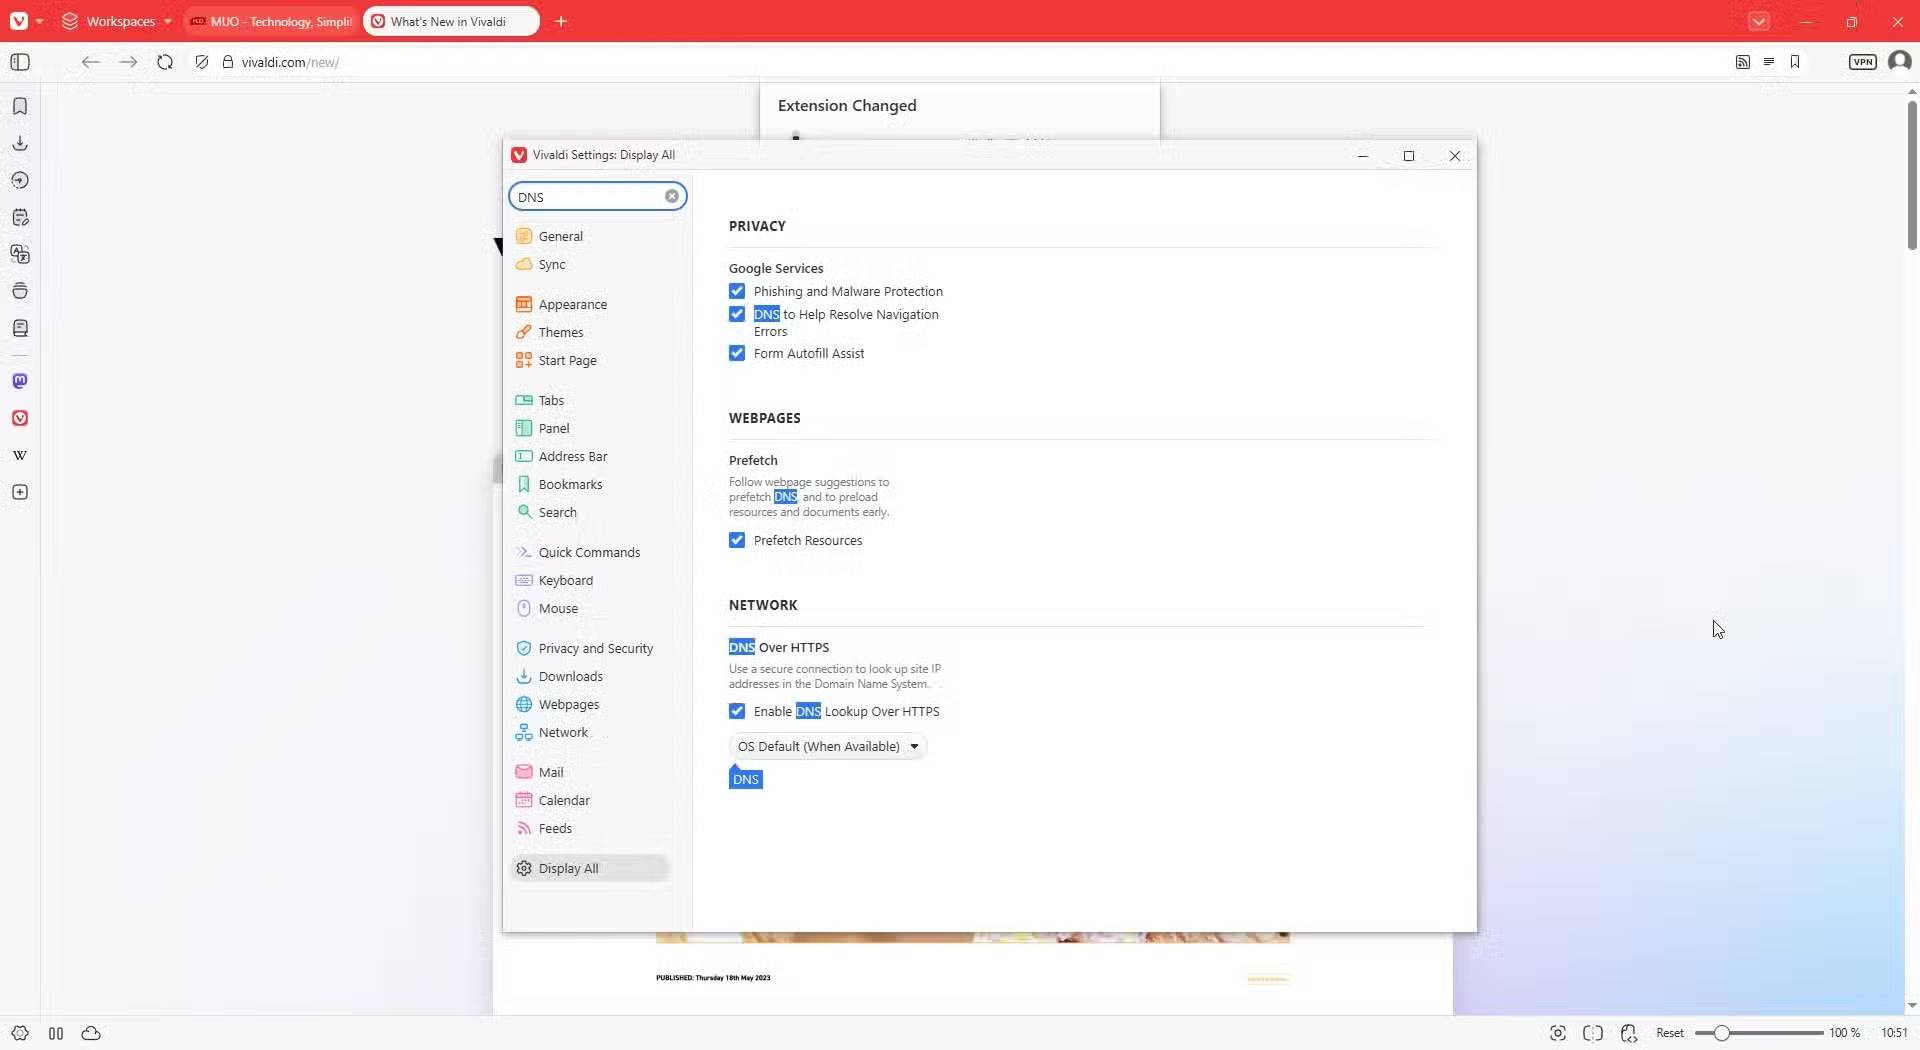Switch to the MUO Technology tab

pos(271,21)
